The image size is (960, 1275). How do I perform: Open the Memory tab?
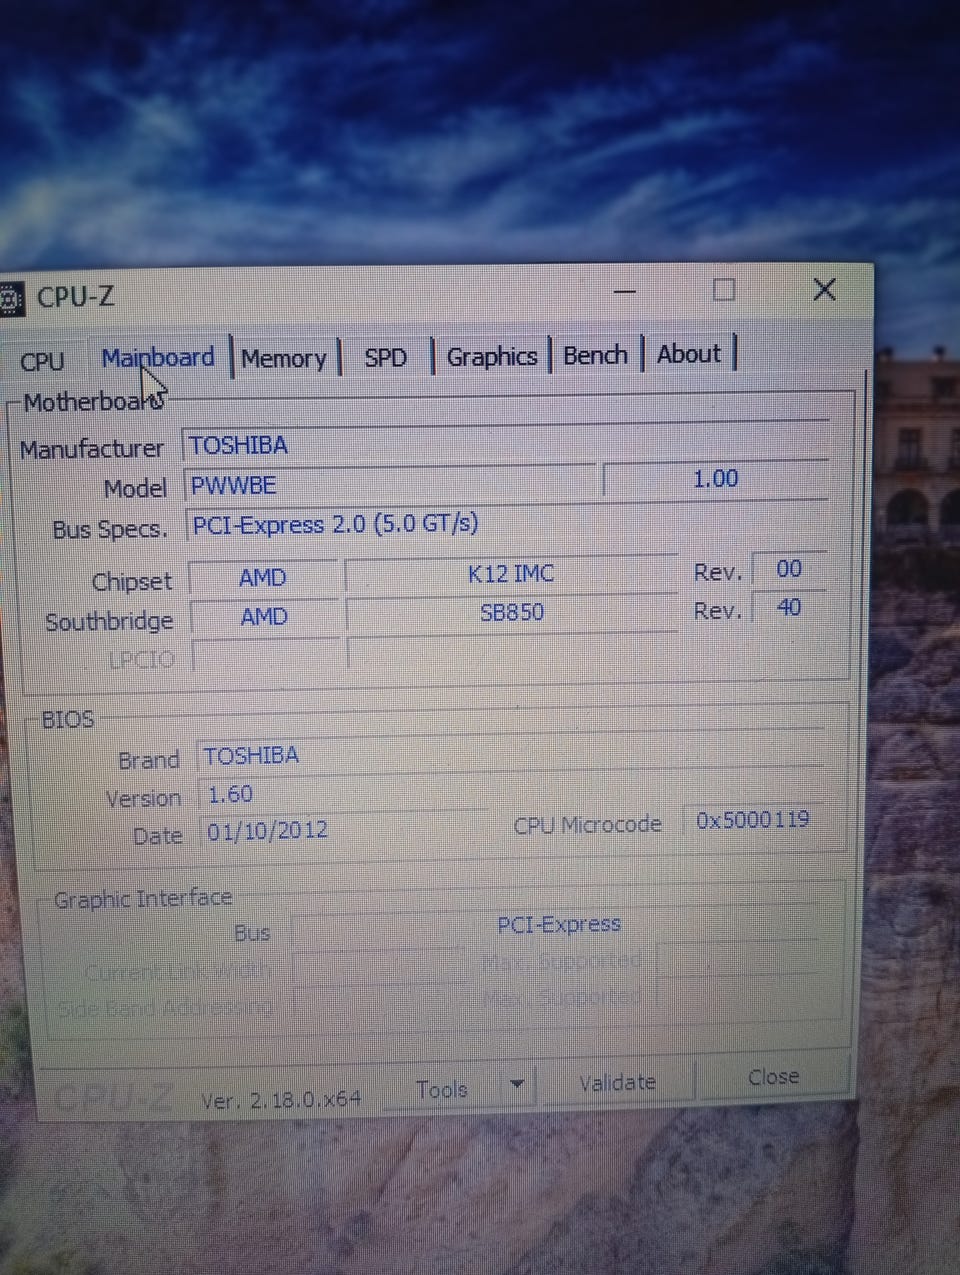click(284, 358)
